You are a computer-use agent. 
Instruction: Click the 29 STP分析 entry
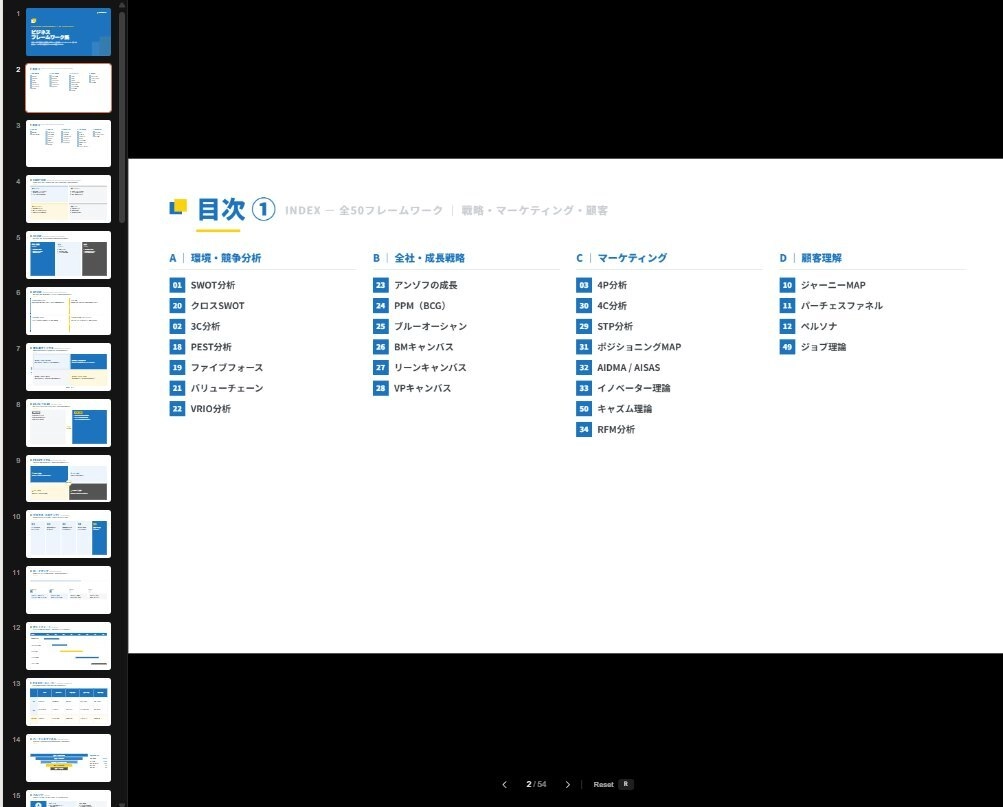(x=604, y=326)
